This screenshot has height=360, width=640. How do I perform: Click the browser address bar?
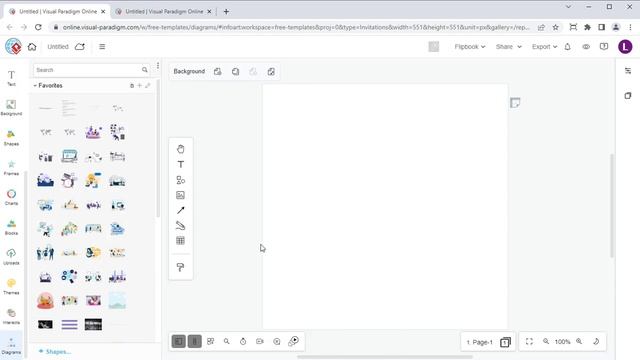tap(296, 27)
